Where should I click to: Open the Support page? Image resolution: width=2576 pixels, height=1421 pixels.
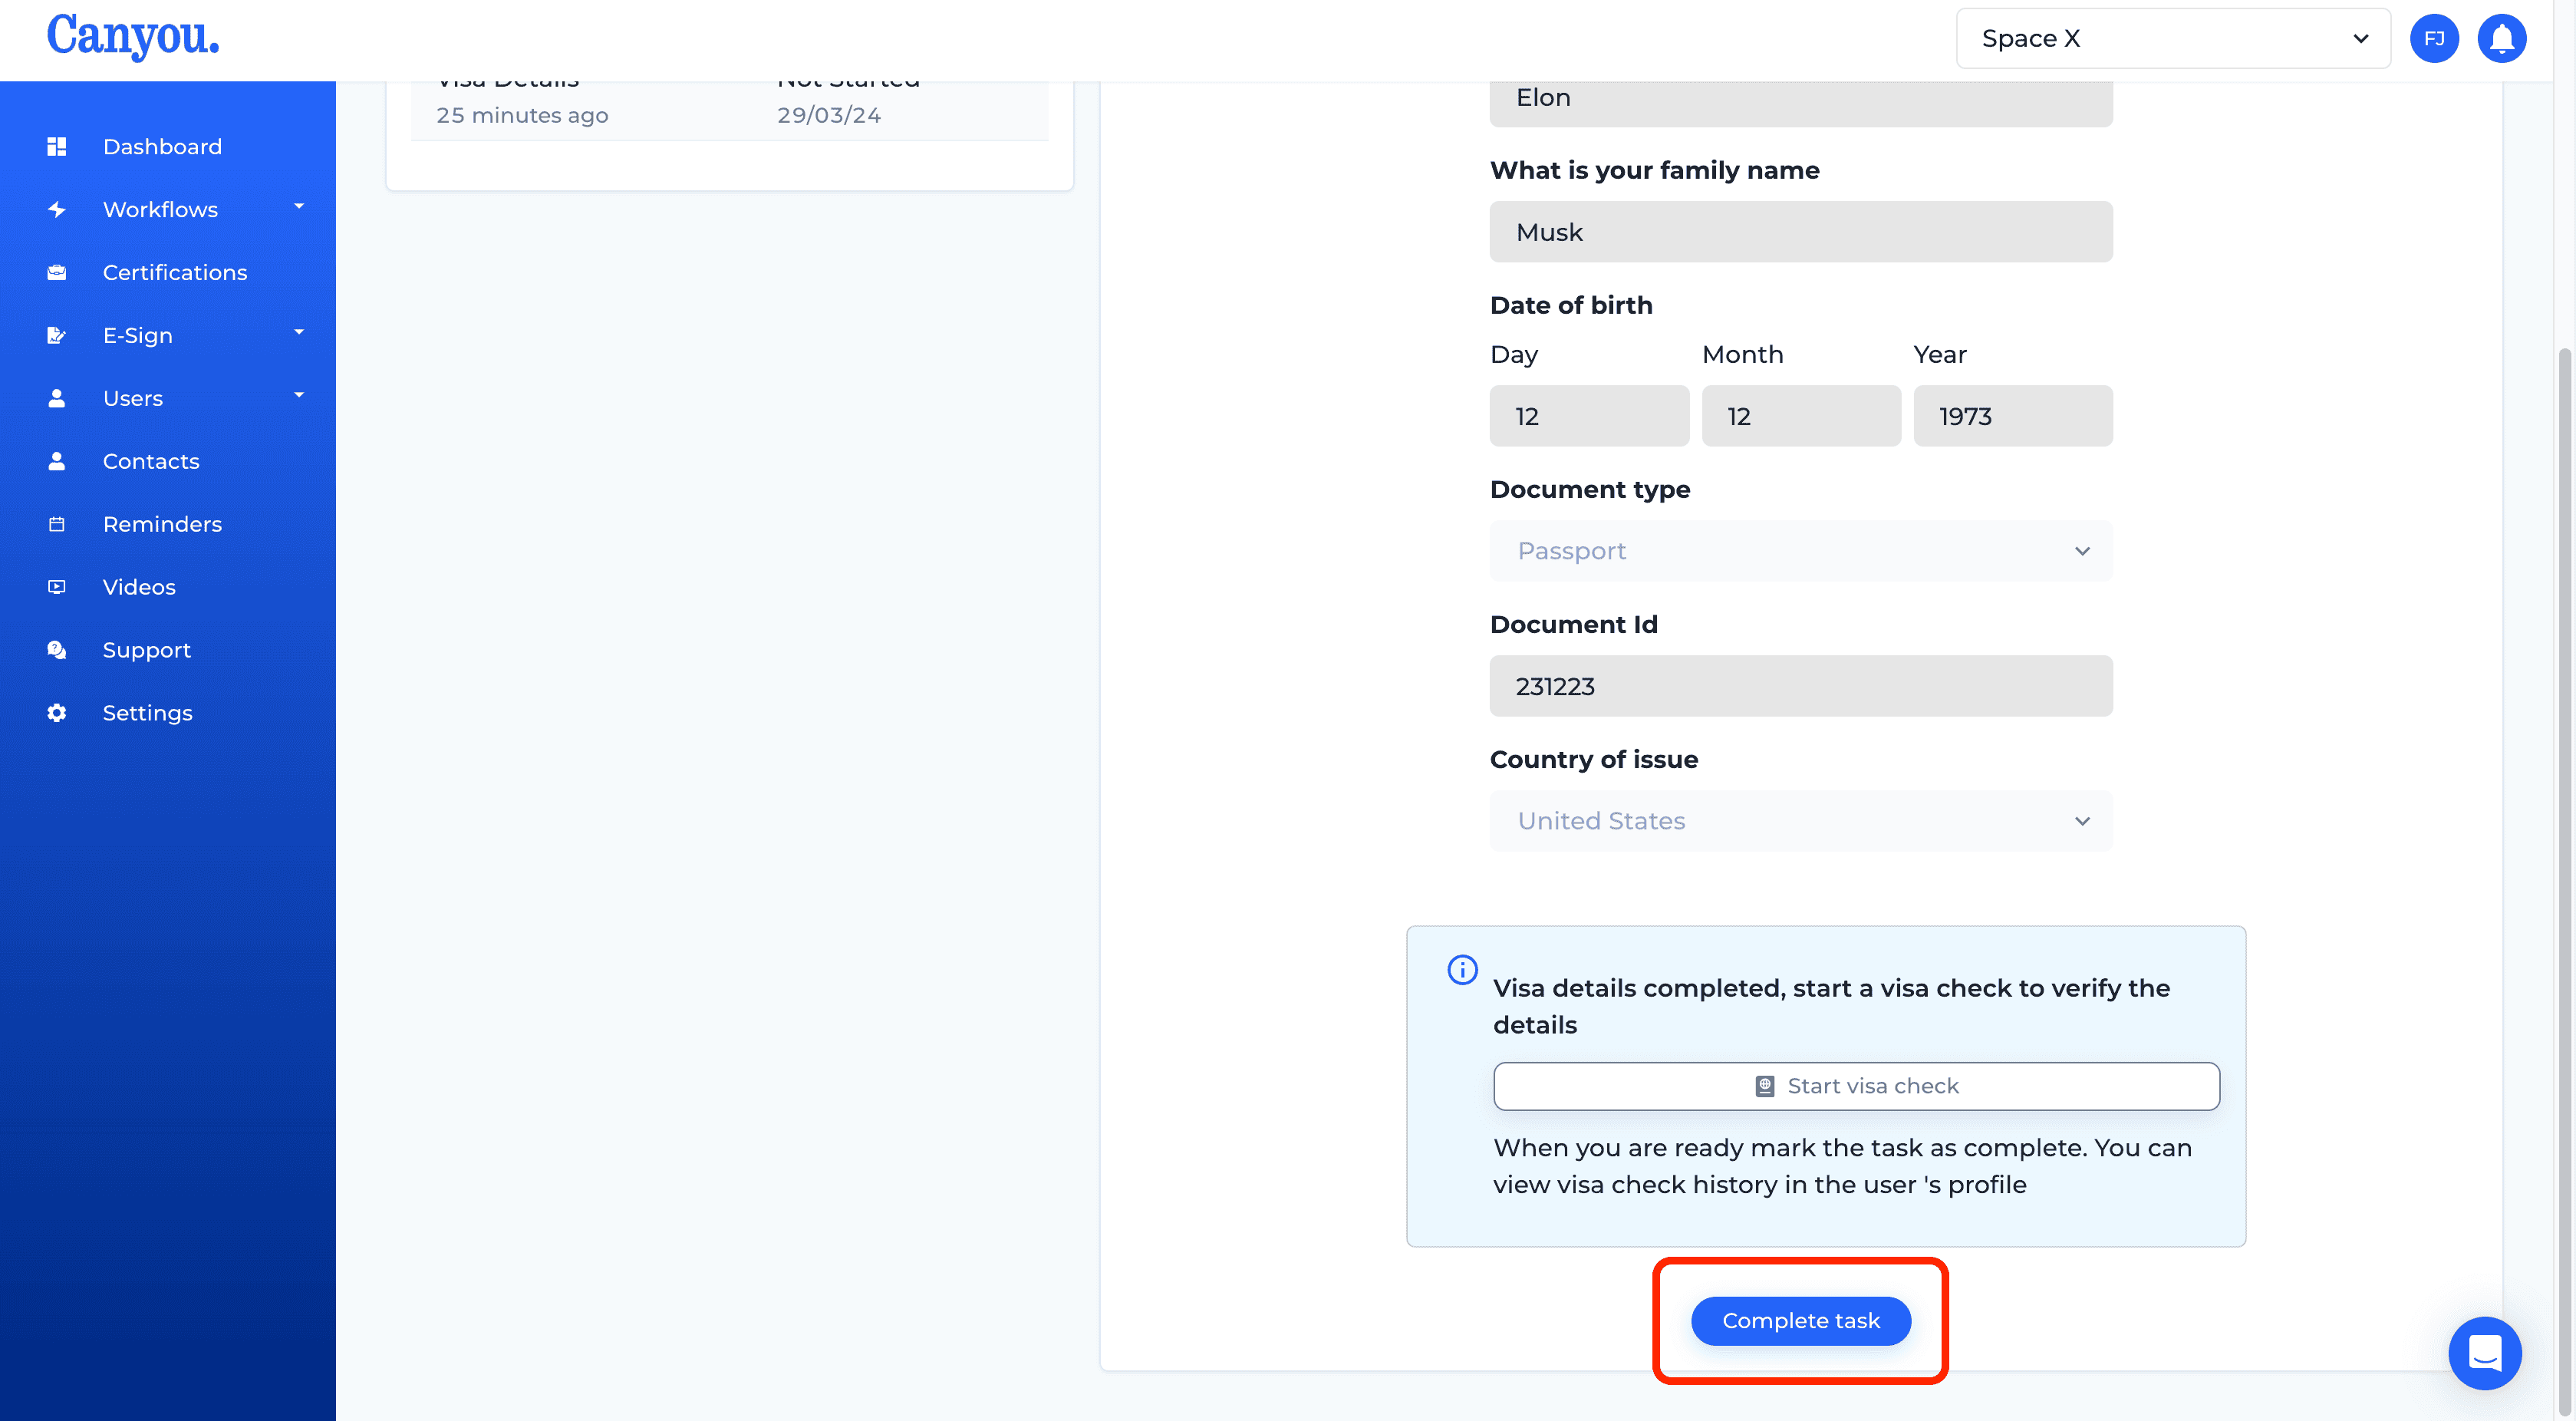pyautogui.click(x=147, y=650)
